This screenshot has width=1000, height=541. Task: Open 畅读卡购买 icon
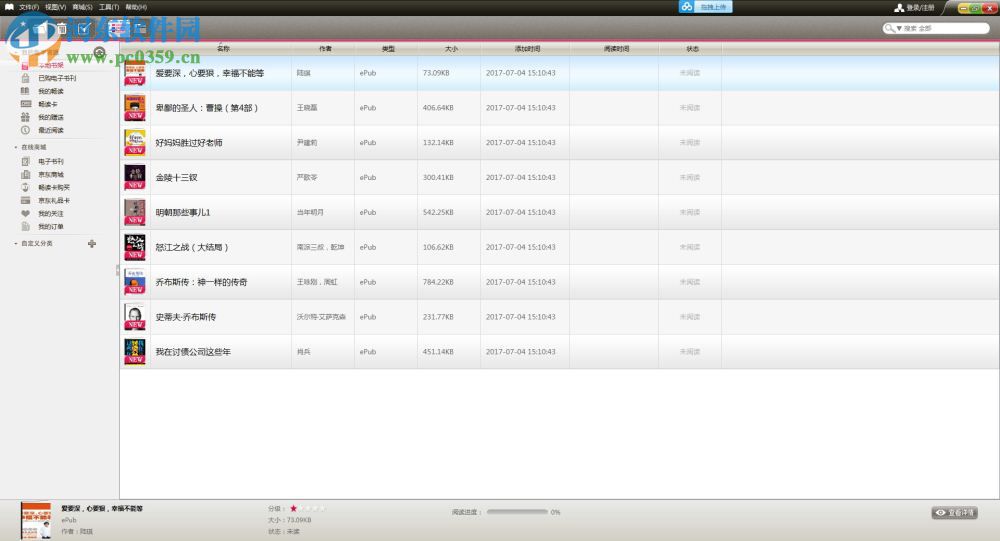click(x=26, y=188)
